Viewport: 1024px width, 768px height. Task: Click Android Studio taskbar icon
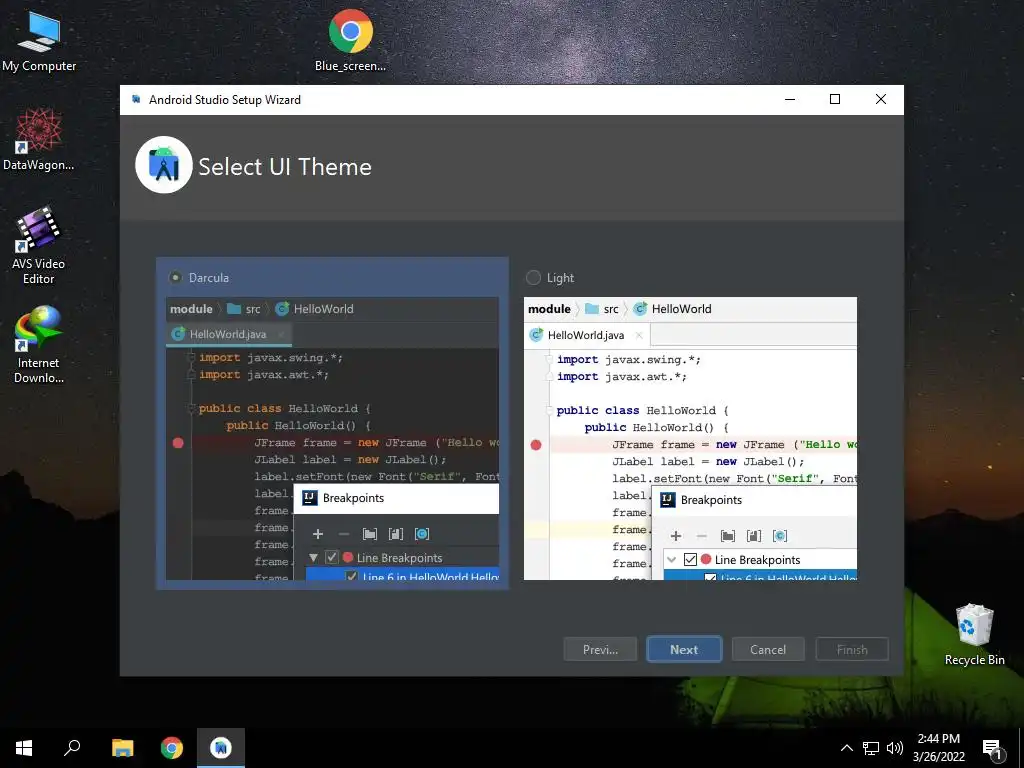[221, 748]
